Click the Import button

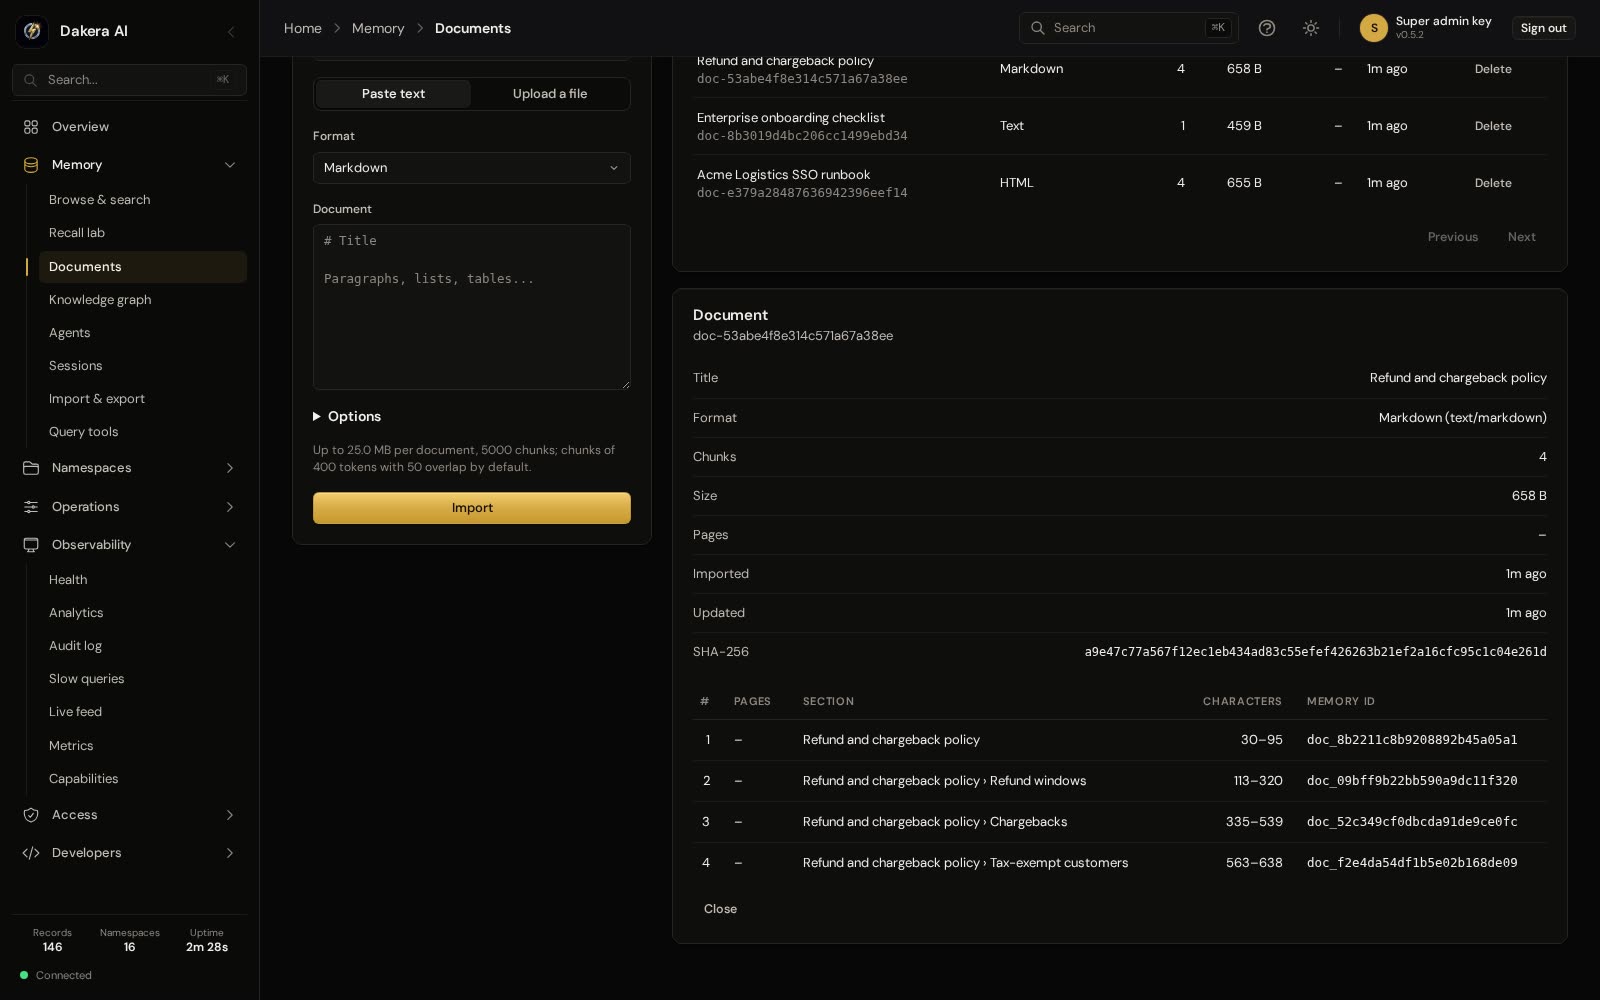pyautogui.click(x=472, y=508)
